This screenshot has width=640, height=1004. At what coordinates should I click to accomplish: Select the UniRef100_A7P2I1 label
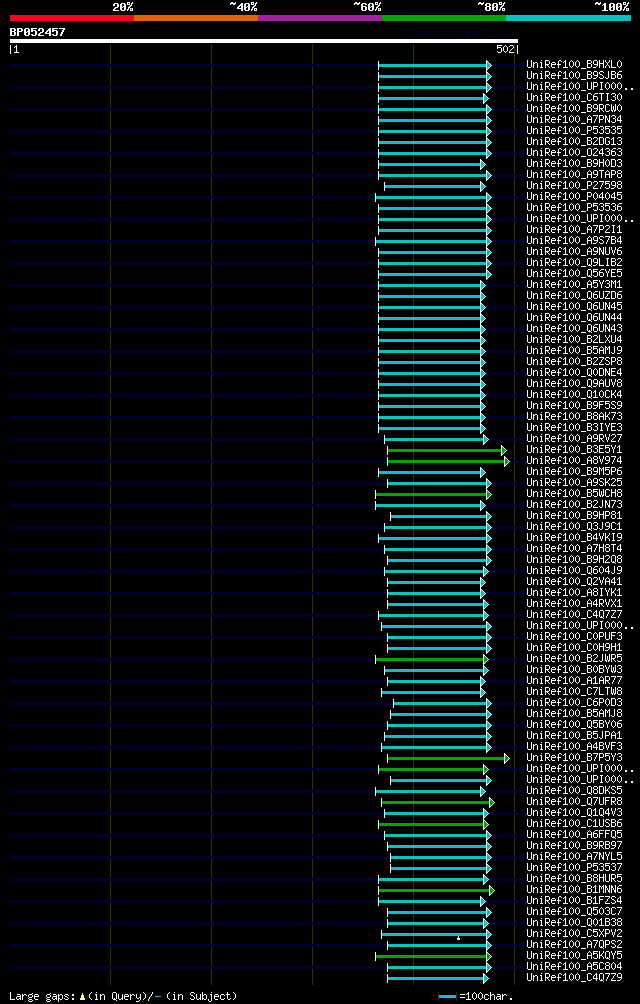pyautogui.click(x=574, y=229)
